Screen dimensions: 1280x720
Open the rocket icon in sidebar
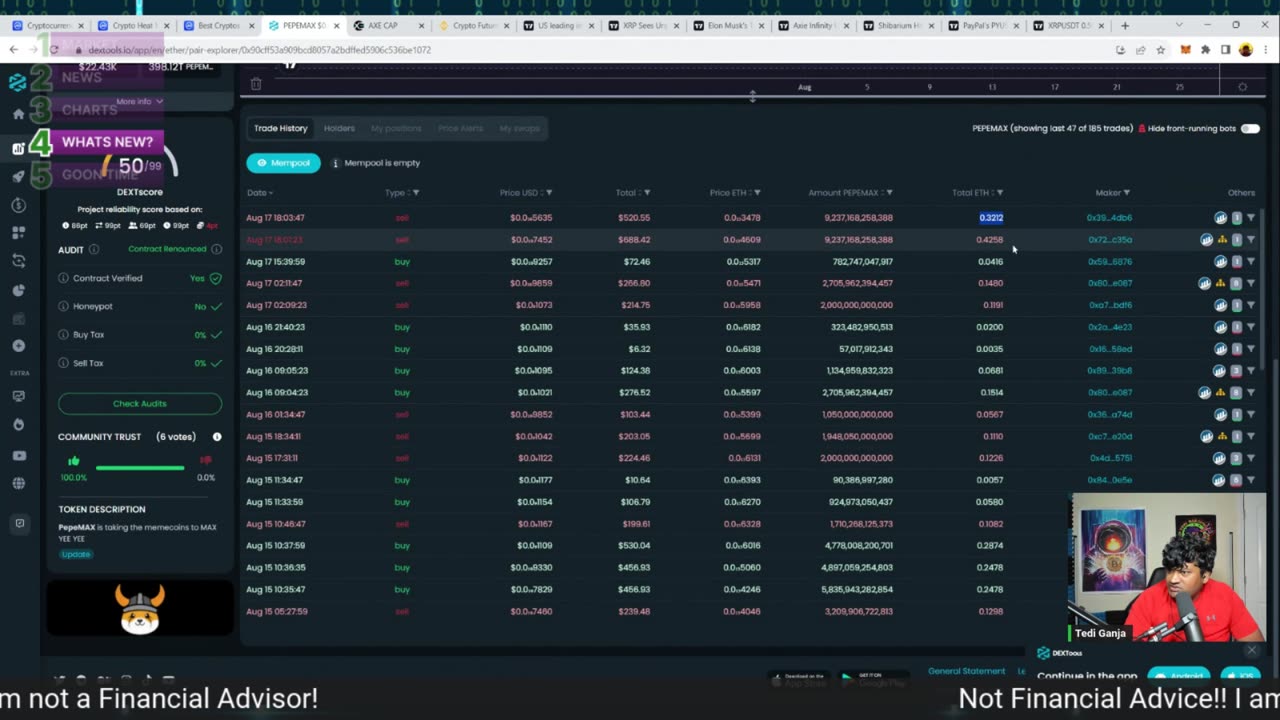[x=18, y=176]
